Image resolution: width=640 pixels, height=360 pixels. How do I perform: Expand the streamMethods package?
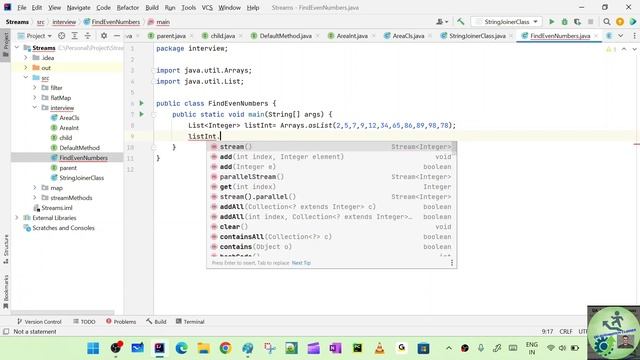coord(35,198)
